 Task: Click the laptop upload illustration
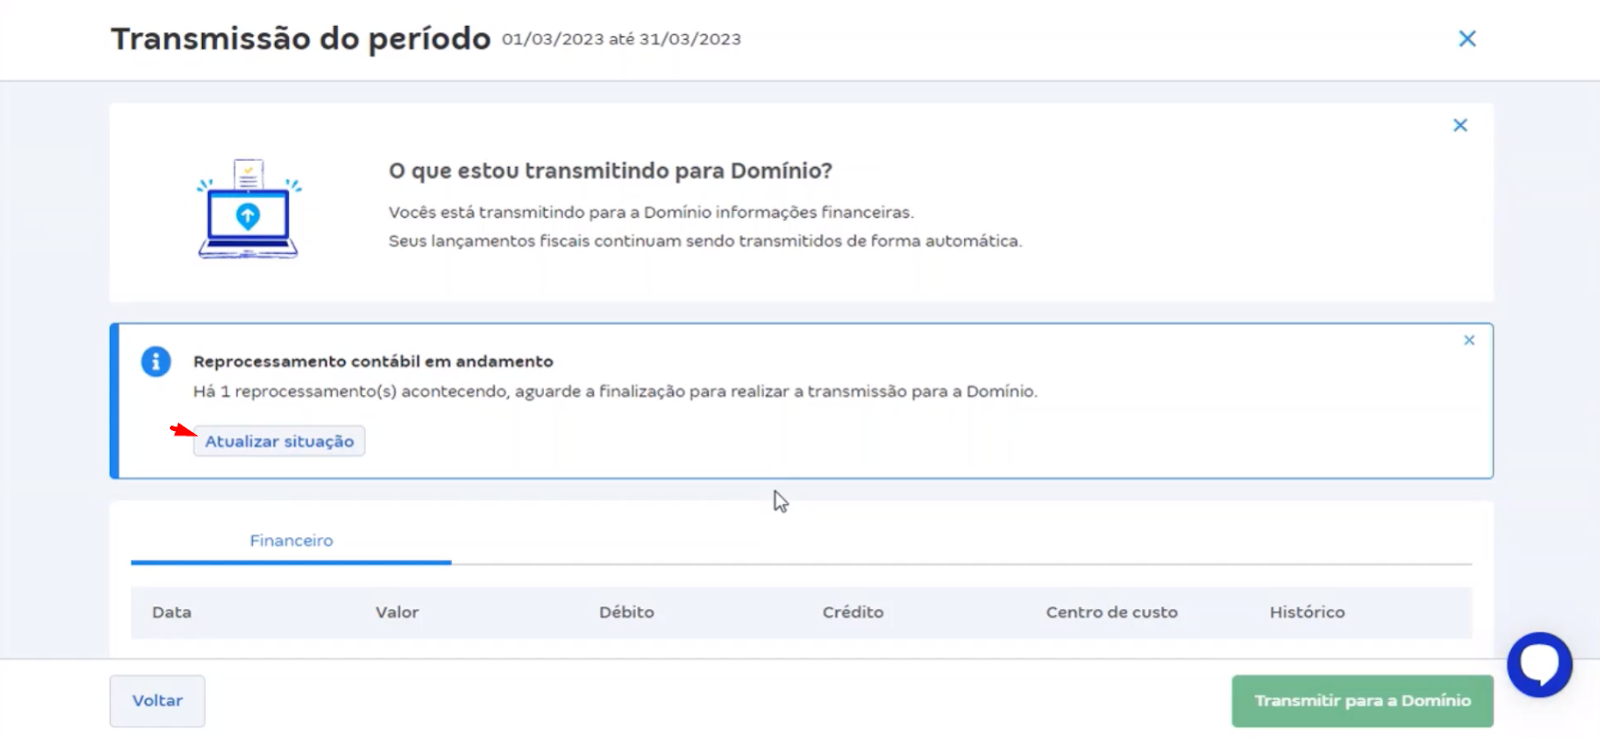pyautogui.click(x=248, y=209)
